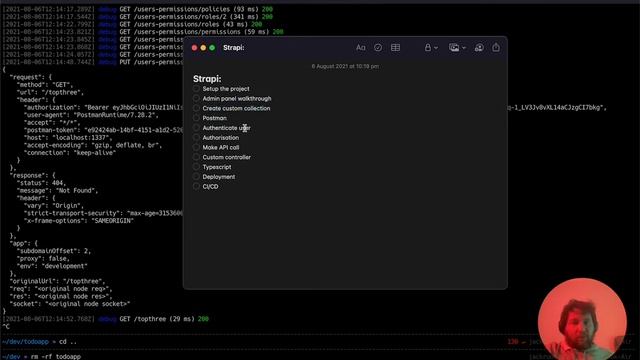The image size is (640, 360).
Task: Click the 'Setup the project' text
Action: 226,89
